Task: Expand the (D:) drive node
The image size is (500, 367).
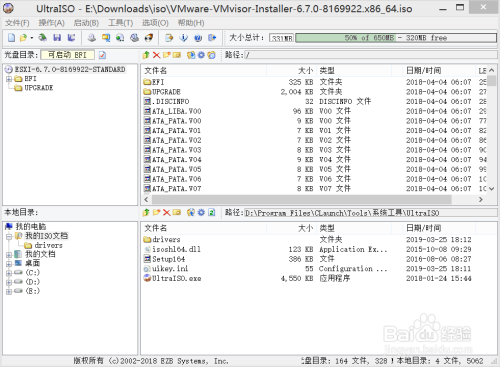Action: coord(9,282)
